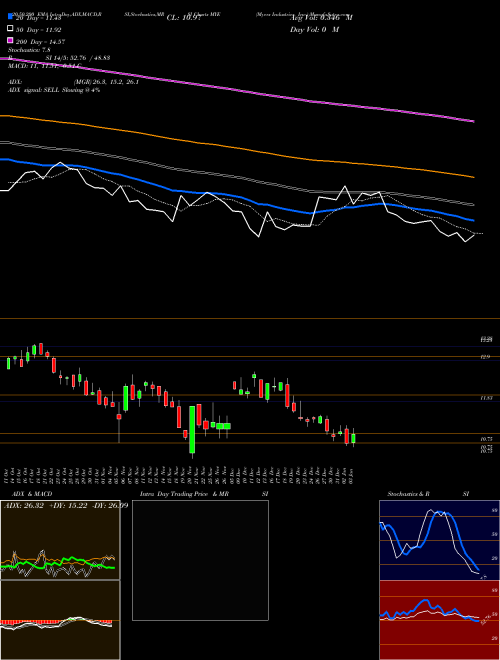The height and width of the screenshot is (660, 500).
Task: Click the empty intraday trading price chart box
Action: point(200,560)
